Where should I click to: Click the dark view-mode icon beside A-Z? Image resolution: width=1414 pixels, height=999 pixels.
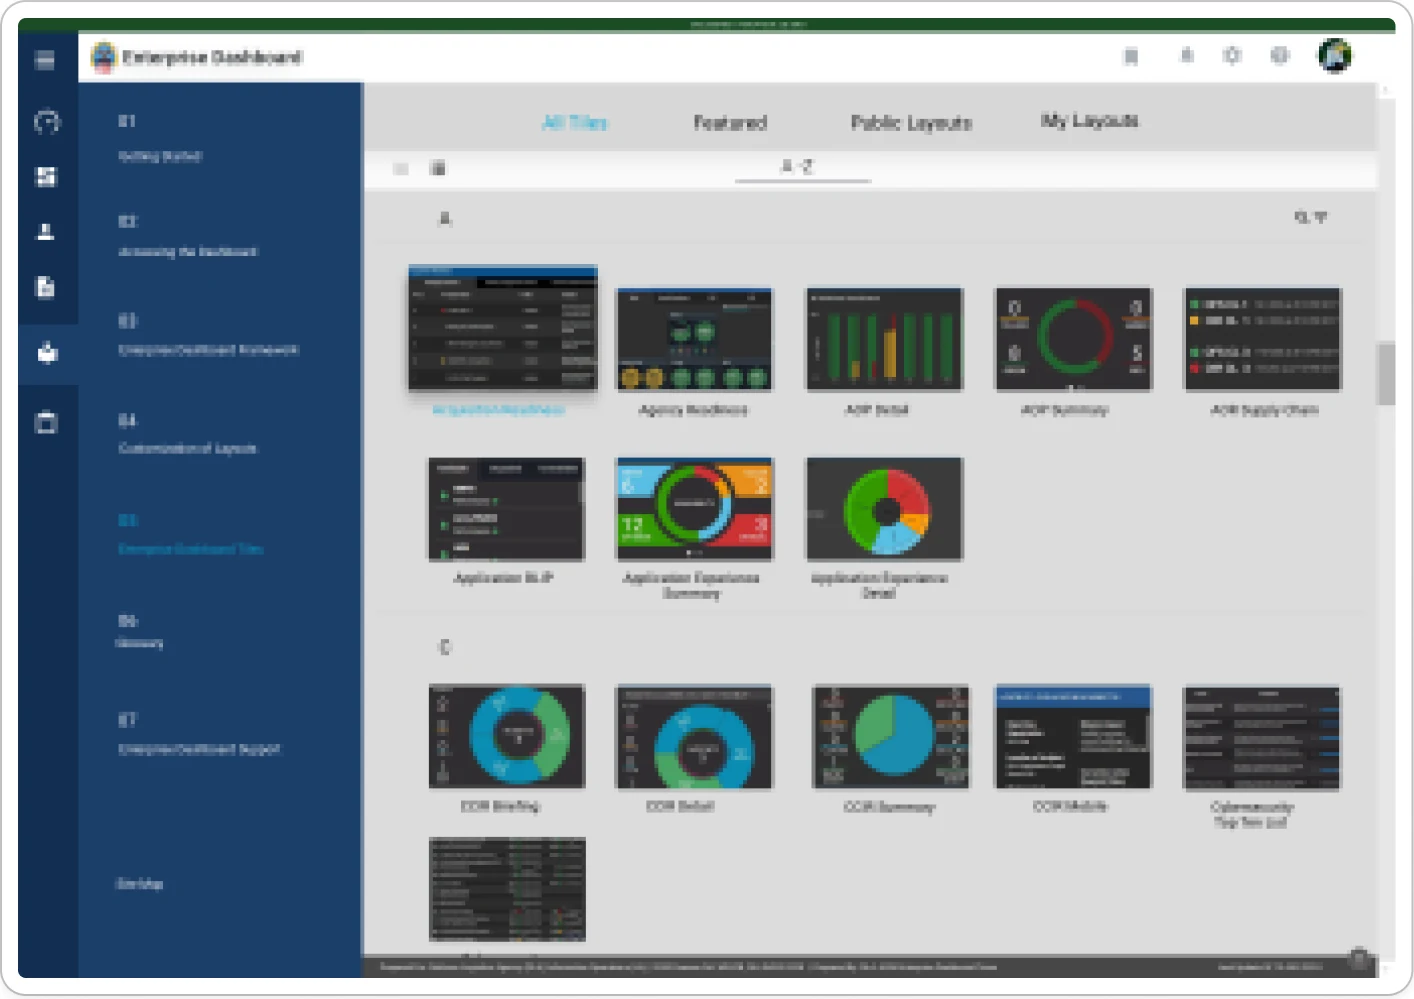pyautogui.click(x=438, y=168)
